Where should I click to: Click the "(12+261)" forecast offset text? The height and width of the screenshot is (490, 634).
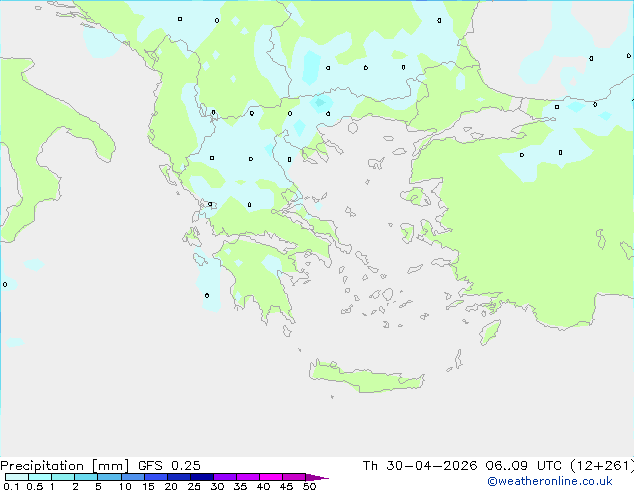[602, 466]
